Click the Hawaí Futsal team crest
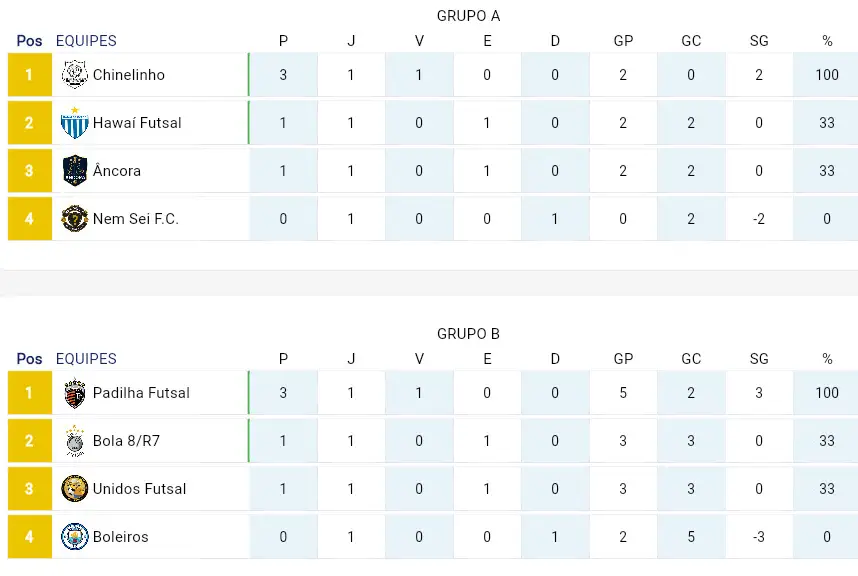This screenshot has width=858, height=576. (75, 123)
